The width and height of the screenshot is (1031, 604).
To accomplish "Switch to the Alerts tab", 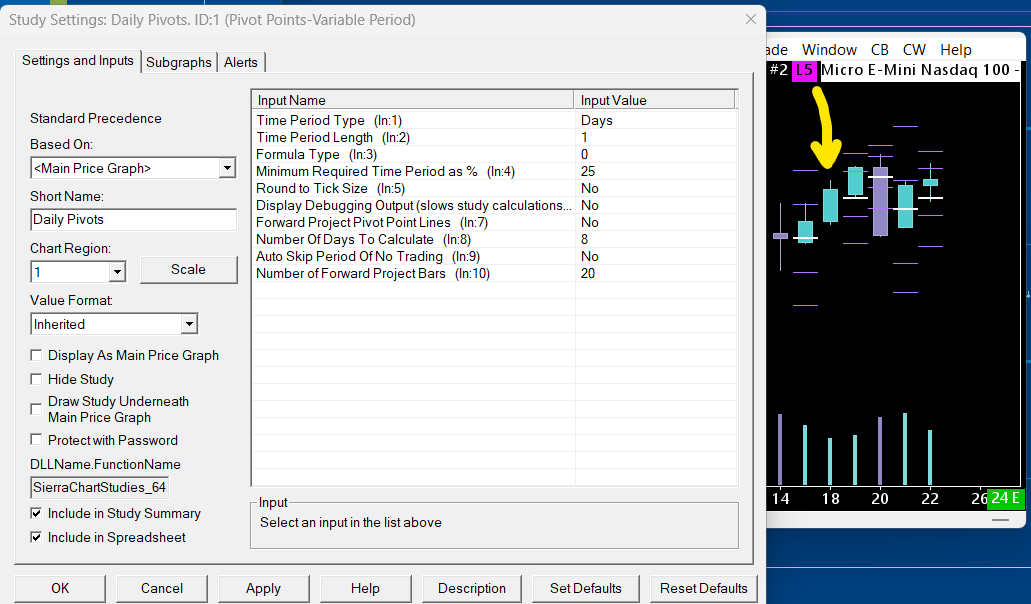I will (x=241, y=62).
